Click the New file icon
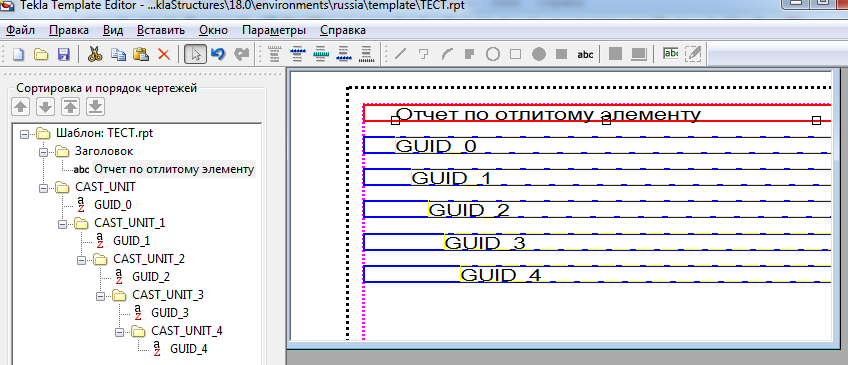 coord(19,54)
